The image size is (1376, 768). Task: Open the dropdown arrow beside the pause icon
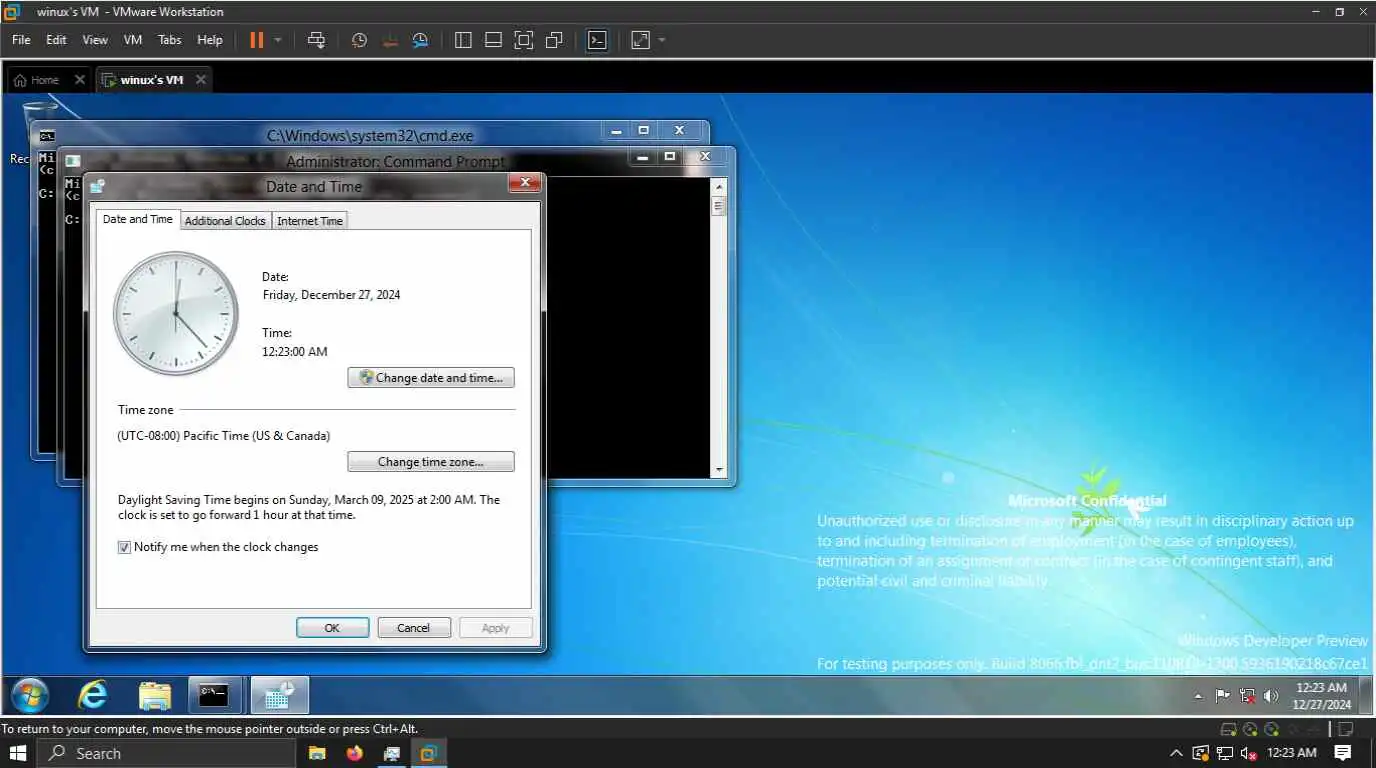tap(278, 40)
